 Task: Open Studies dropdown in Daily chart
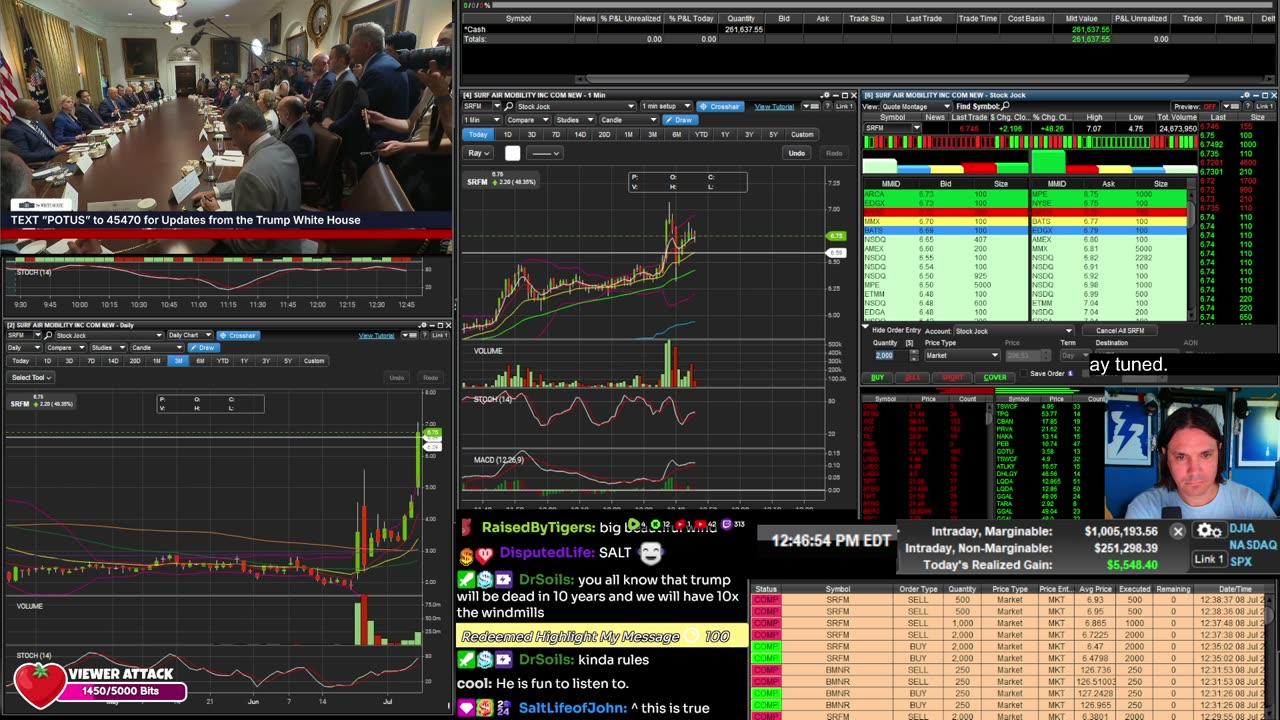[109, 348]
